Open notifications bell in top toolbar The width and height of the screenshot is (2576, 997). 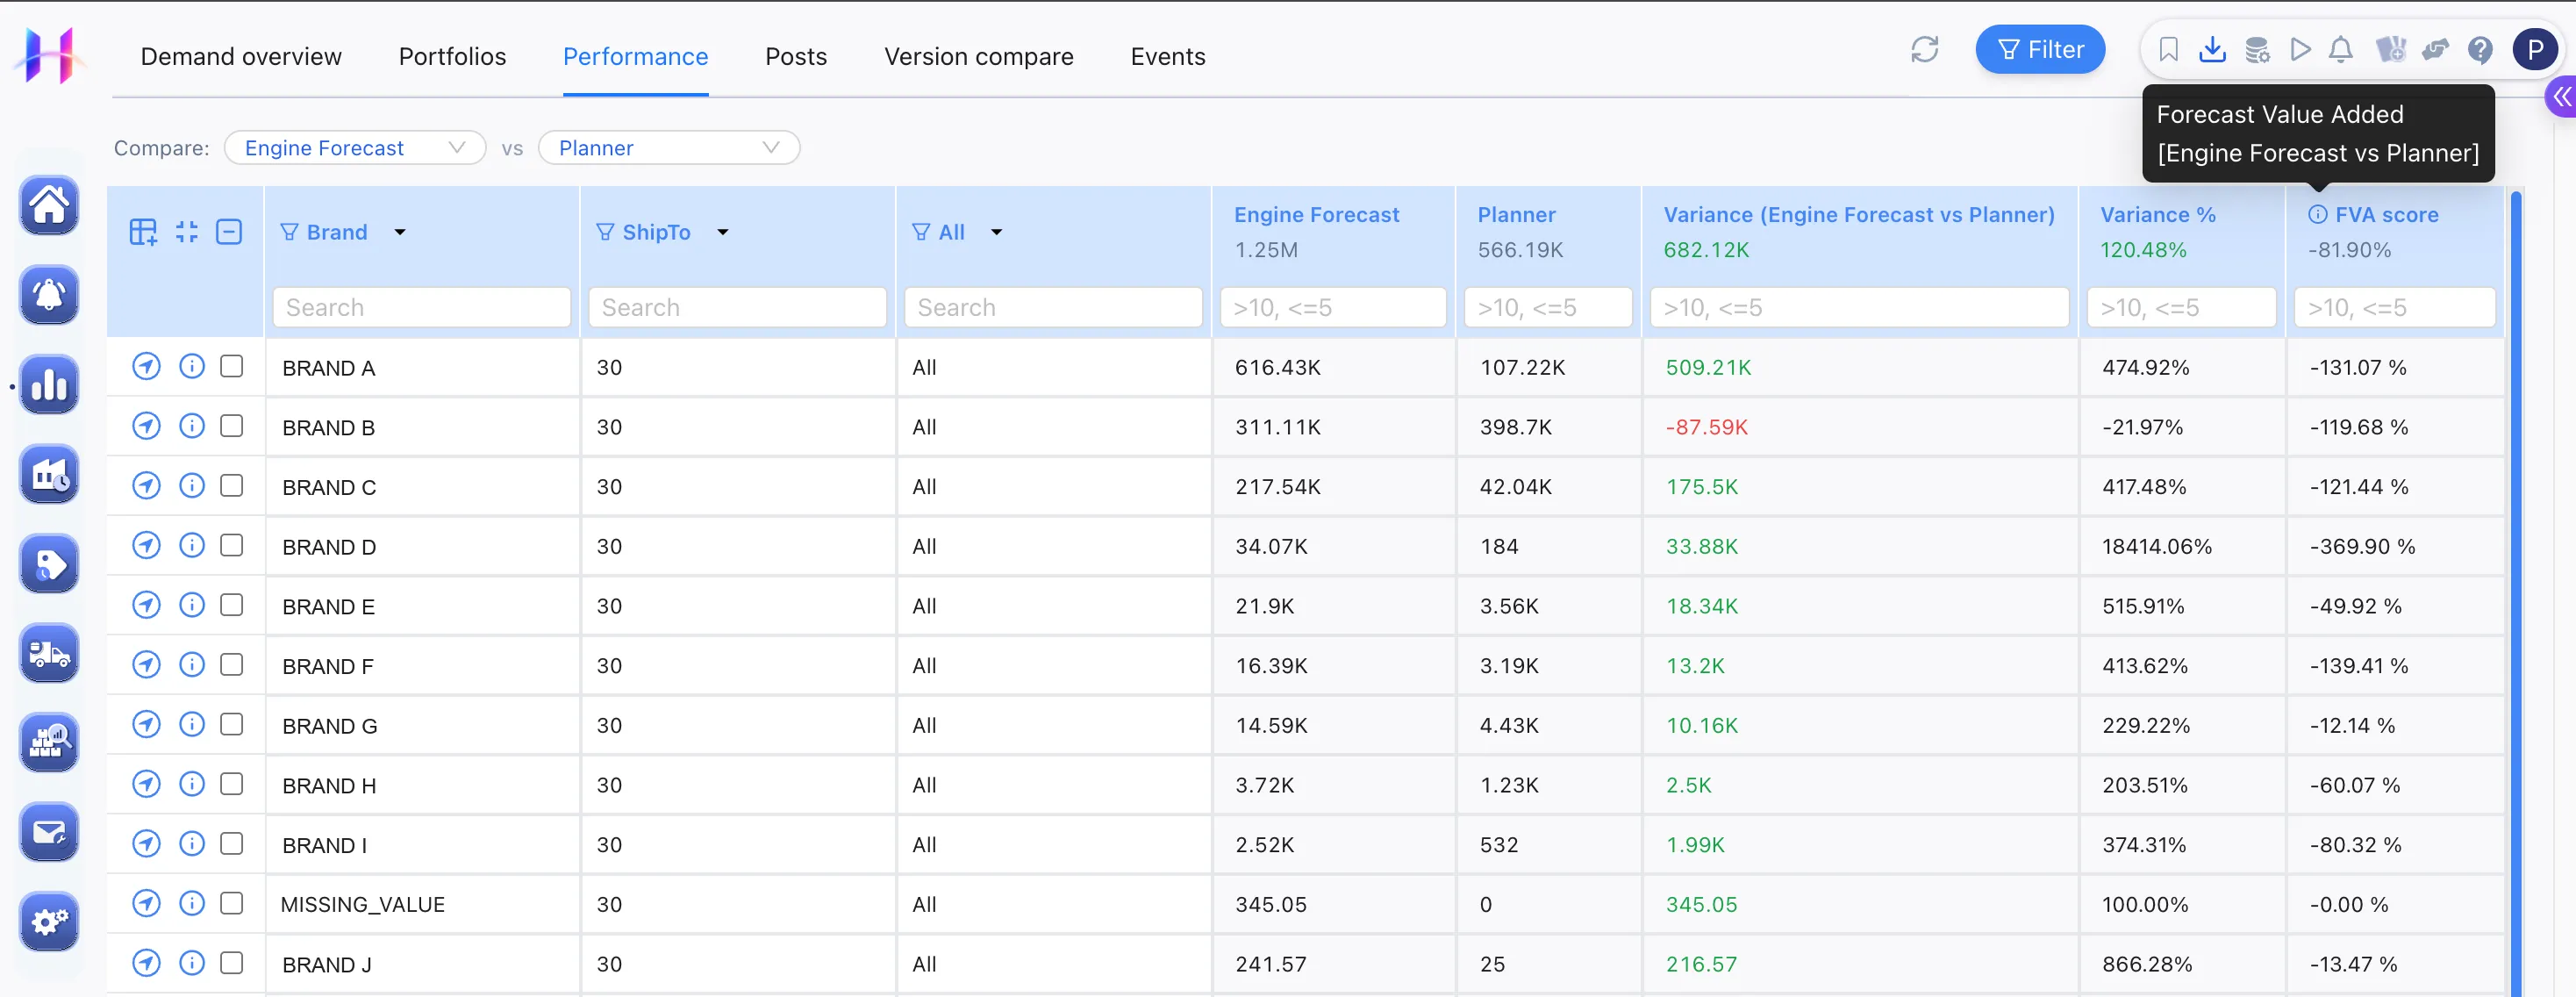(2341, 49)
